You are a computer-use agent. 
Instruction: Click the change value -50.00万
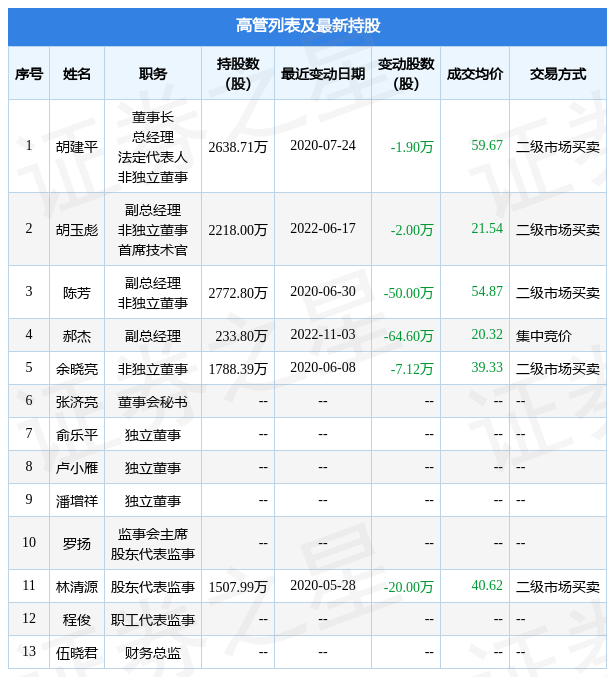(x=408, y=293)
